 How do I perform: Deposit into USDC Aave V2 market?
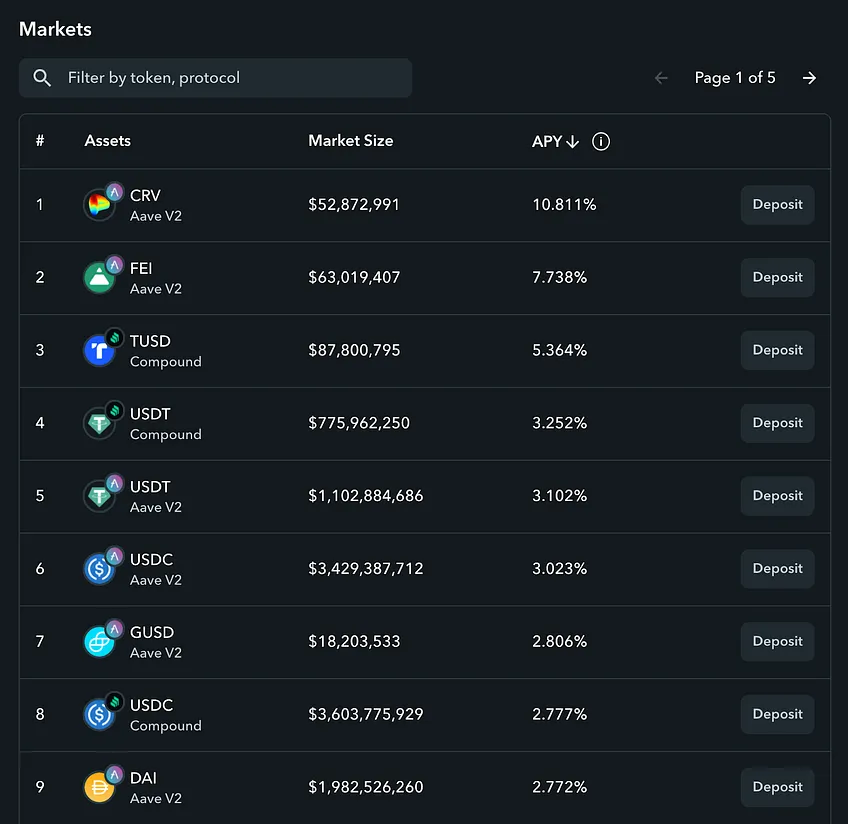[x=777, y=568]
